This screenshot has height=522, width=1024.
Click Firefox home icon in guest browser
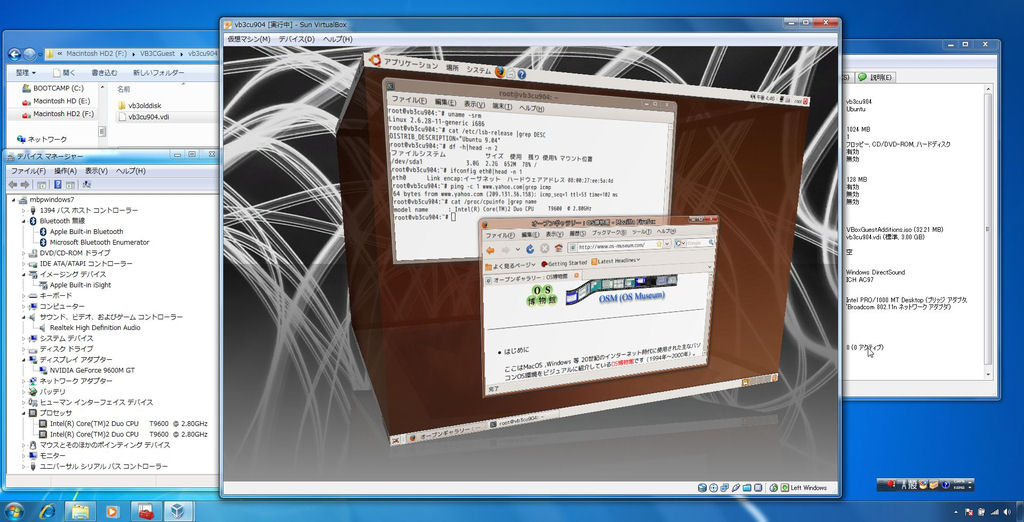558,248
